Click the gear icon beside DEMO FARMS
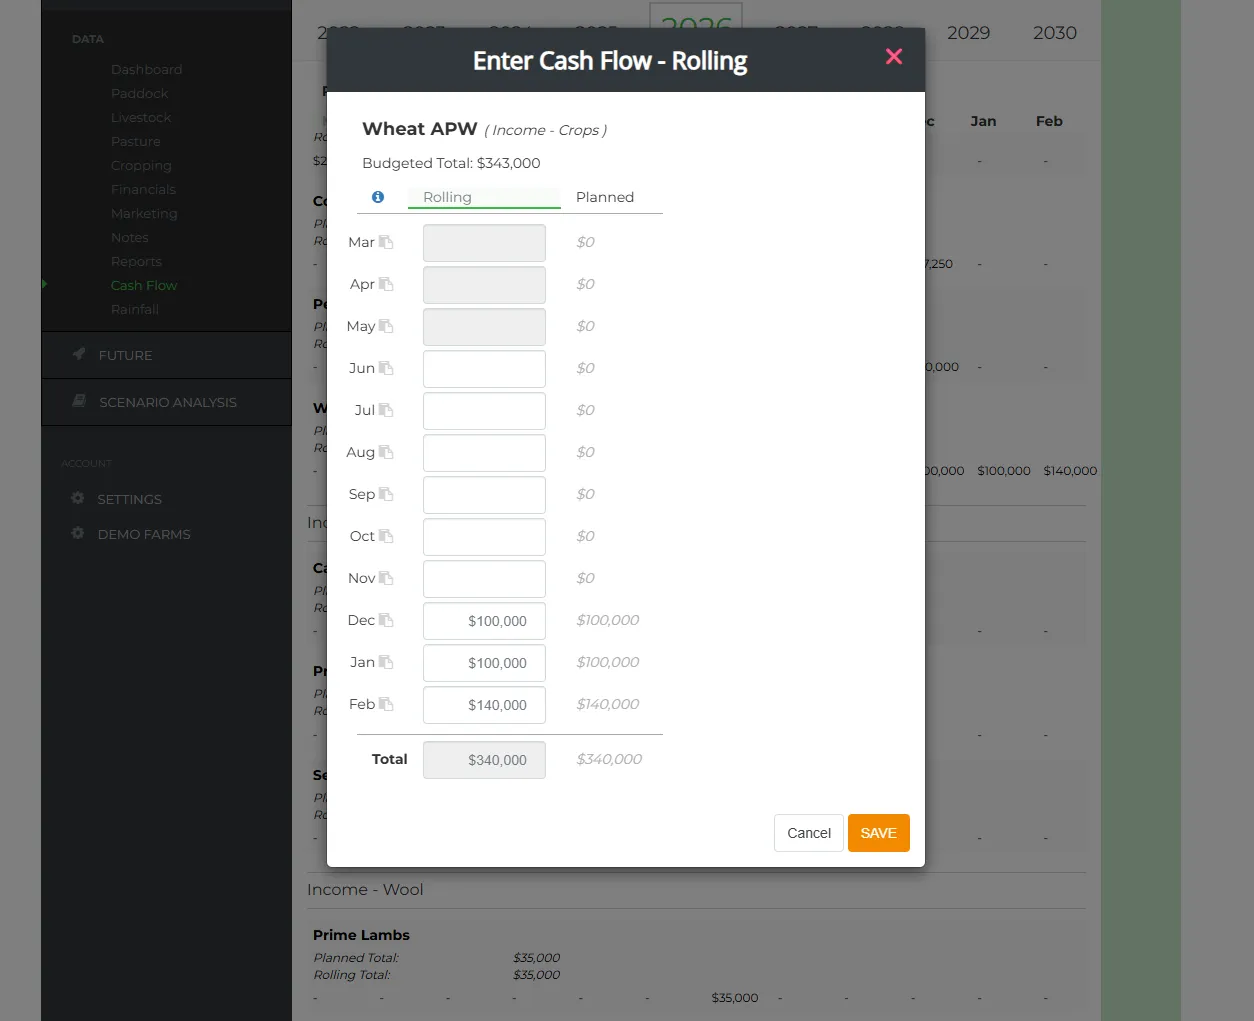 click(x=77, y=534)
